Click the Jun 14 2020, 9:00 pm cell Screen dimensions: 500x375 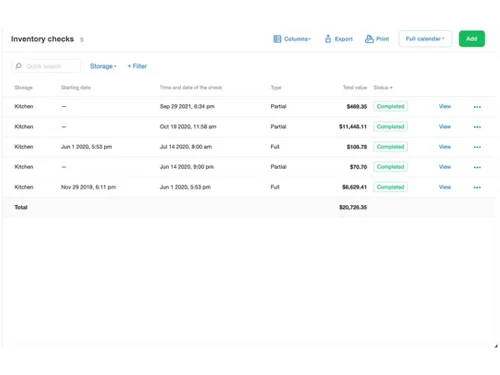click(x=187, y=167)
